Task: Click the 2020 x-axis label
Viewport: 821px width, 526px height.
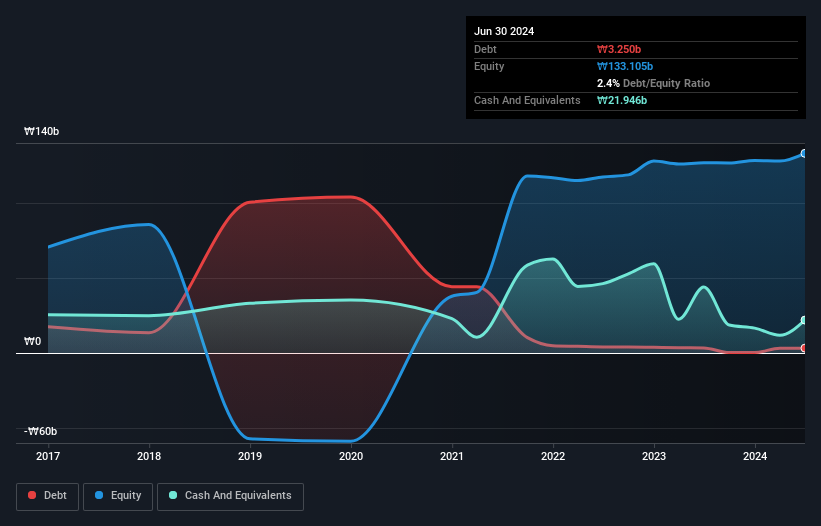Action: (351, 456)
